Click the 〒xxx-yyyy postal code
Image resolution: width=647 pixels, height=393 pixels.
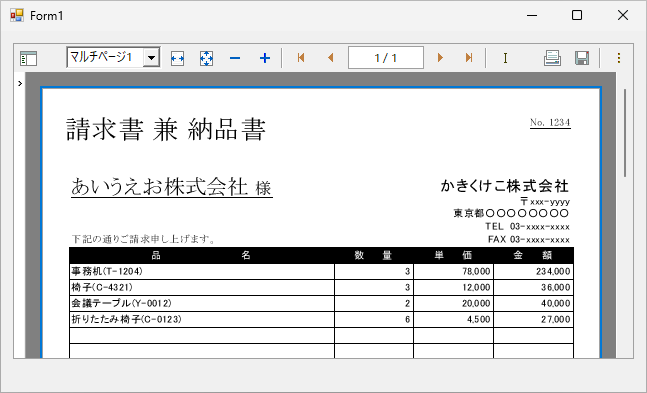click(545, 201)
